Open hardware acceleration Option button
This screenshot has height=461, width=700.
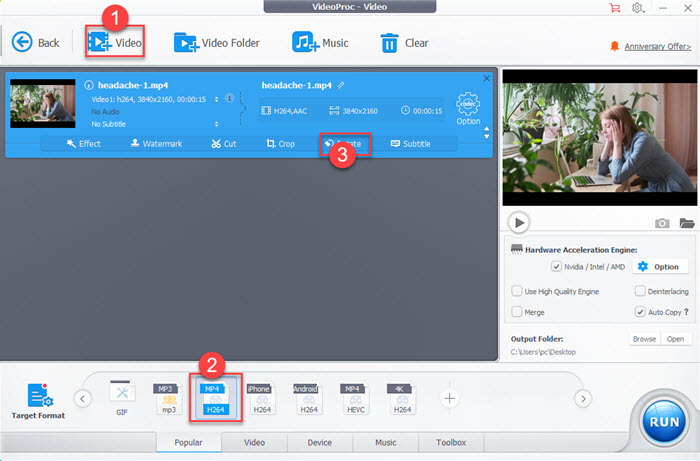pyautogui.click(x=658, y=266)
